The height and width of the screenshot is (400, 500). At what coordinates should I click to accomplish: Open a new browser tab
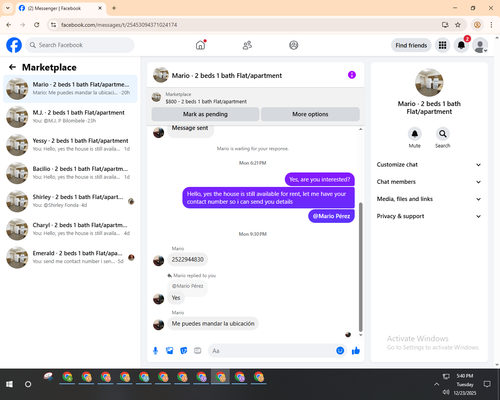pyautogui.click(x=114, y=8)
